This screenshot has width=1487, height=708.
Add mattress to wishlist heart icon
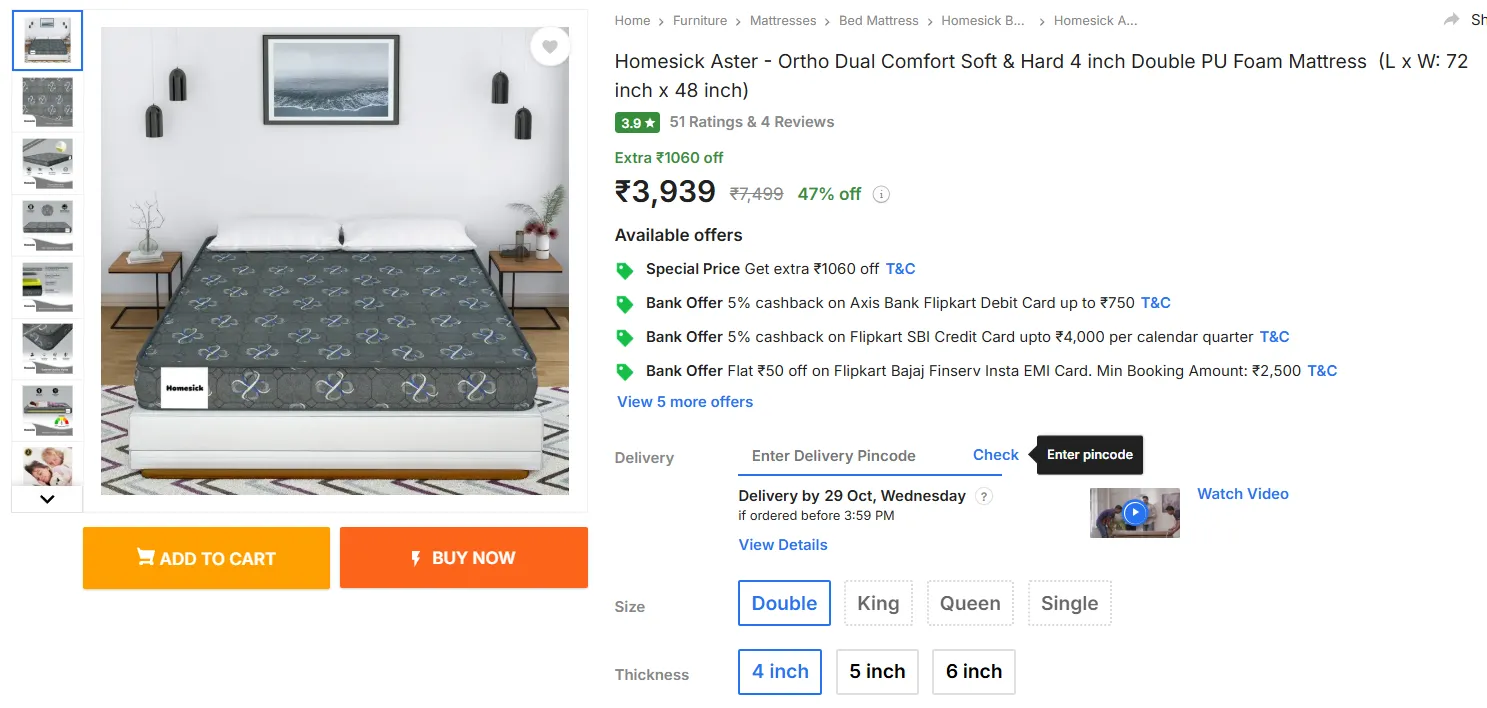[549, 46]
